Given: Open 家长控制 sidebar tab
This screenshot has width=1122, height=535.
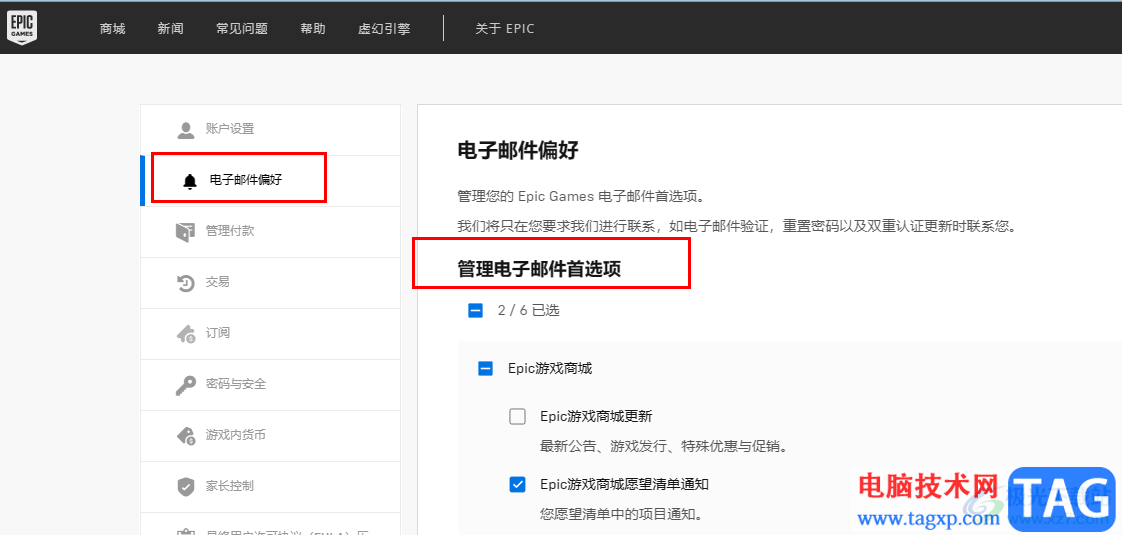Looking at the screenshot, I should click(270, 486).
